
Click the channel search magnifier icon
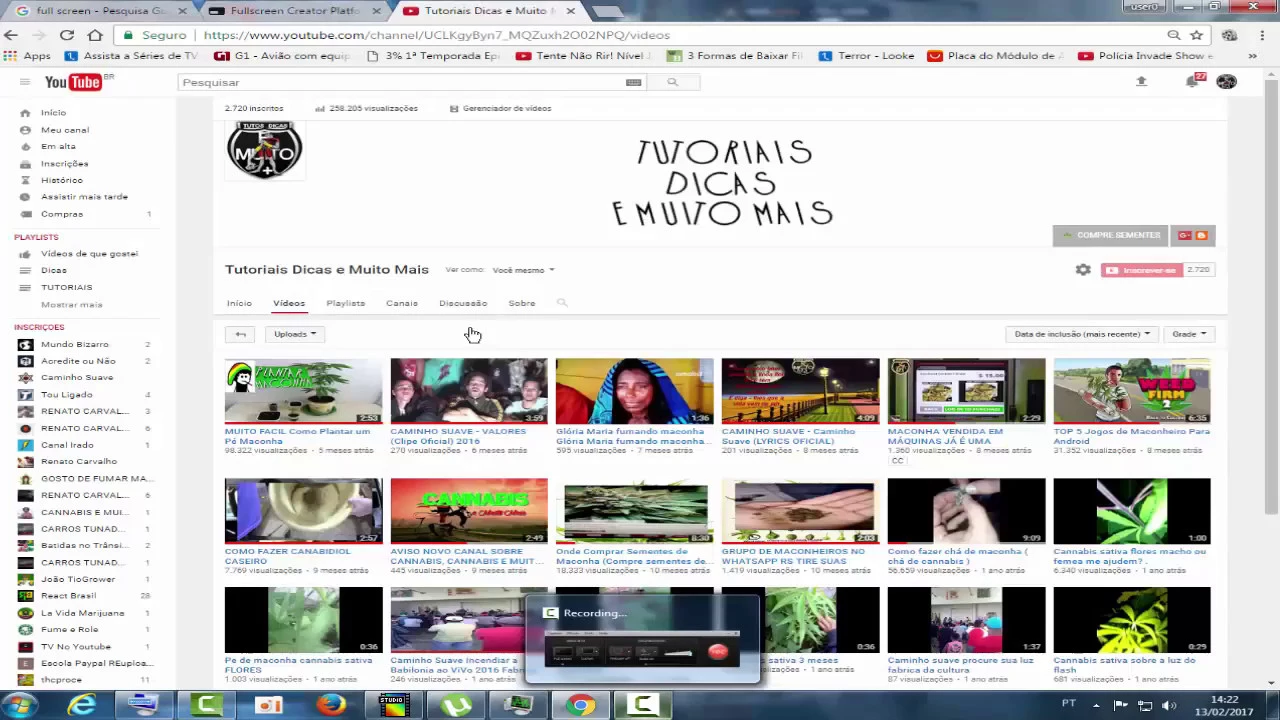point(562,303)
